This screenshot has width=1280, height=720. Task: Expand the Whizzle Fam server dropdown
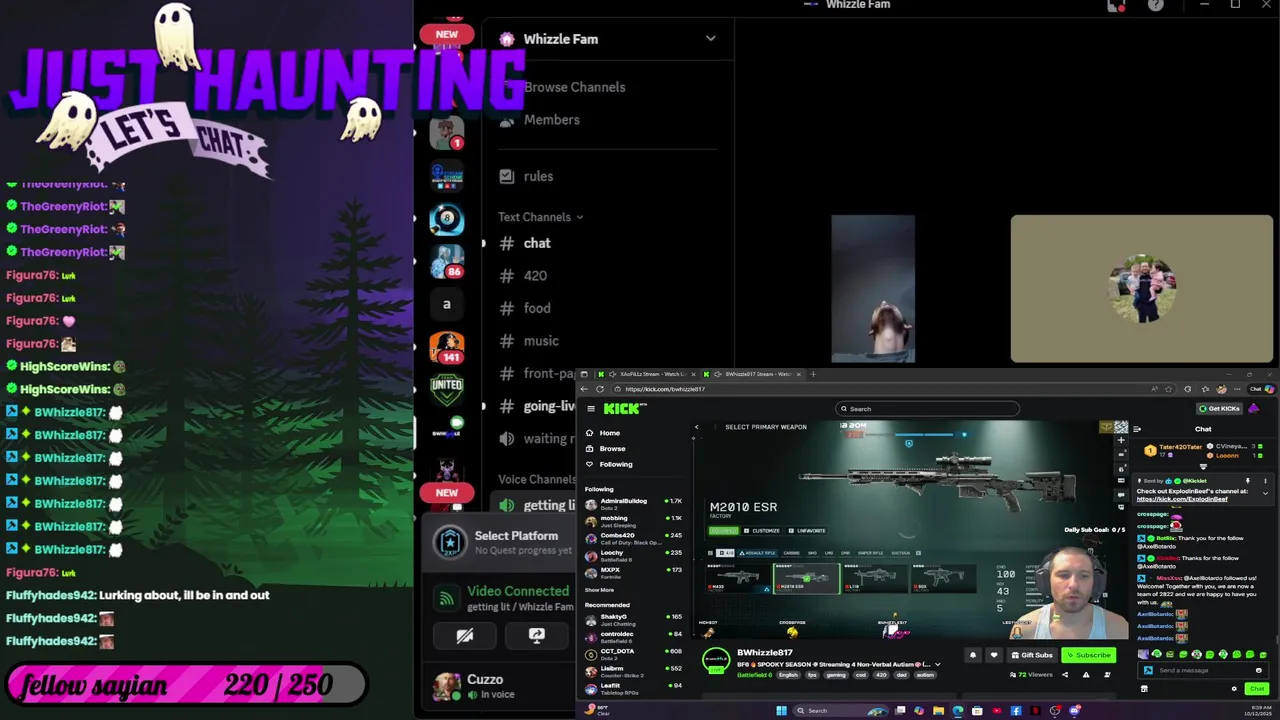[x=710, y=39]
